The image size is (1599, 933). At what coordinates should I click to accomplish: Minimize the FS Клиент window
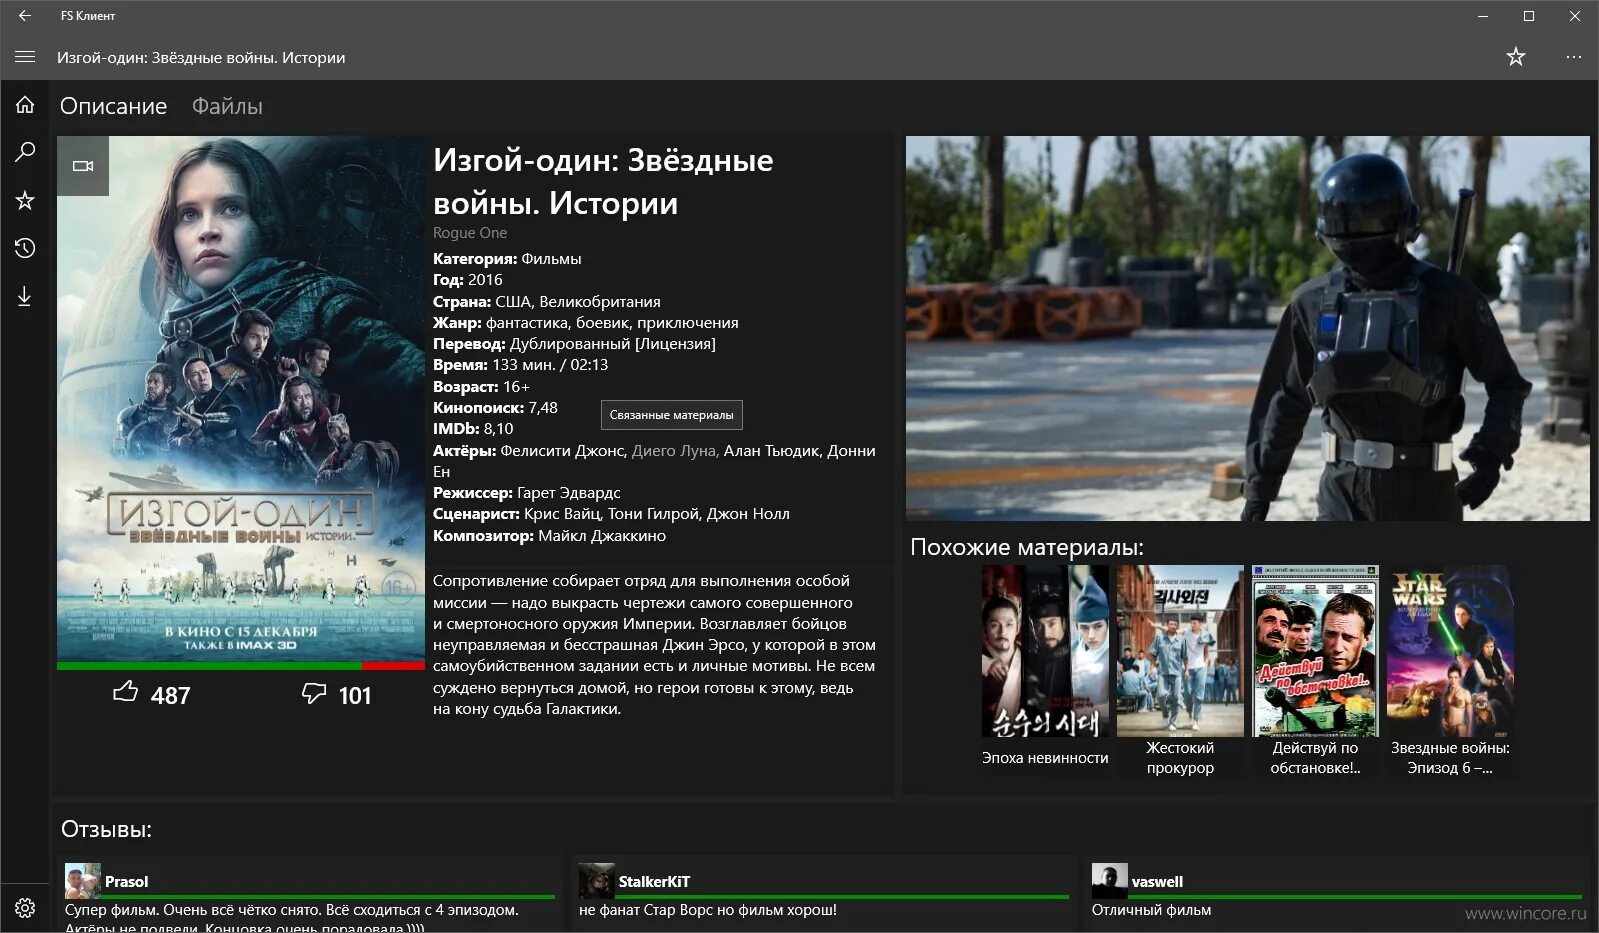[x=1483, y=15]
